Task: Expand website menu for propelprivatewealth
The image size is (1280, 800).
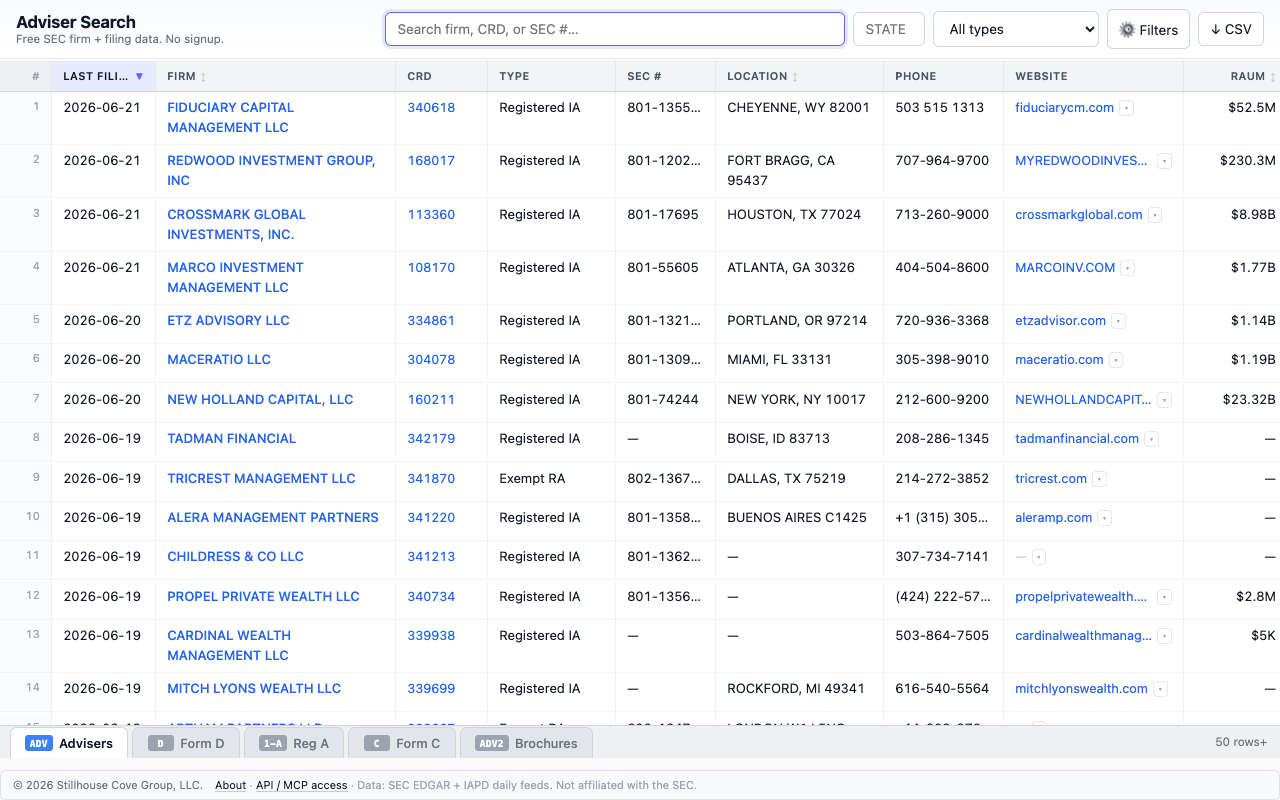Action: [1164, 597]
